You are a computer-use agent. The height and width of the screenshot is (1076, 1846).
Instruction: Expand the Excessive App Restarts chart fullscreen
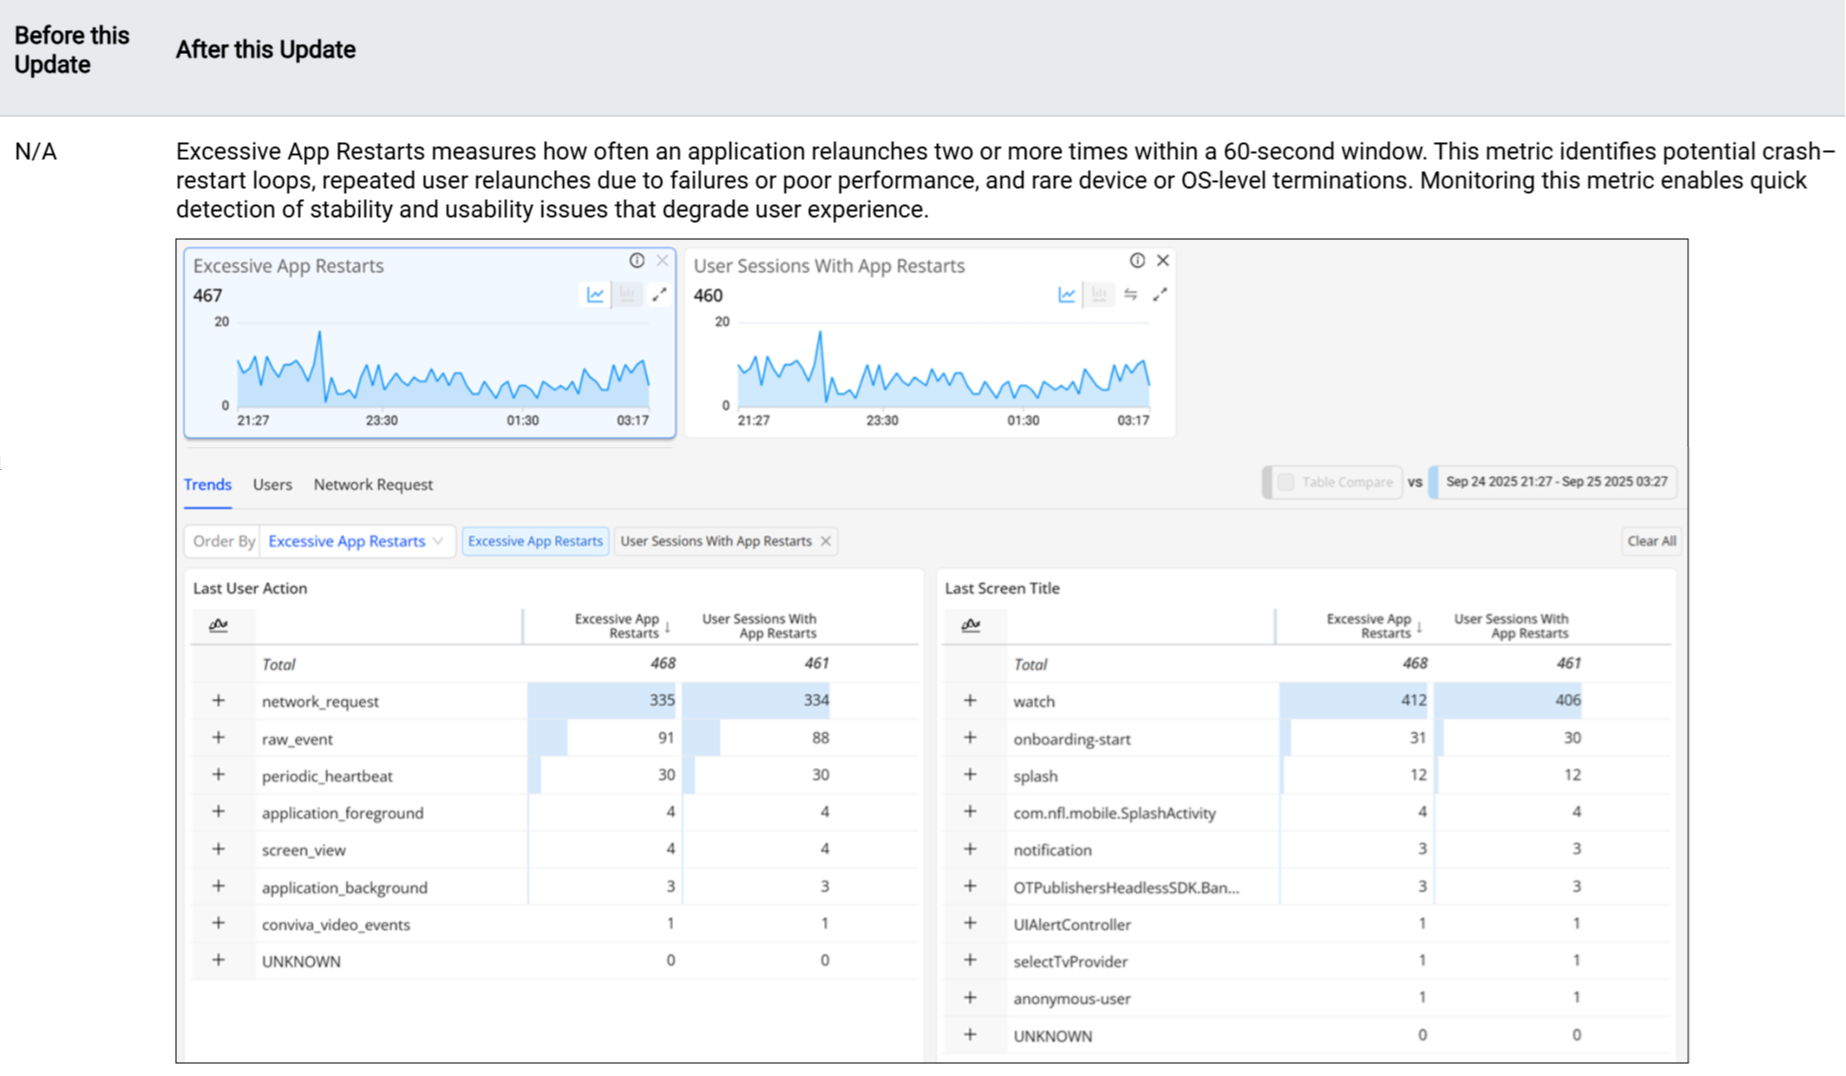(x=660, y=295)
